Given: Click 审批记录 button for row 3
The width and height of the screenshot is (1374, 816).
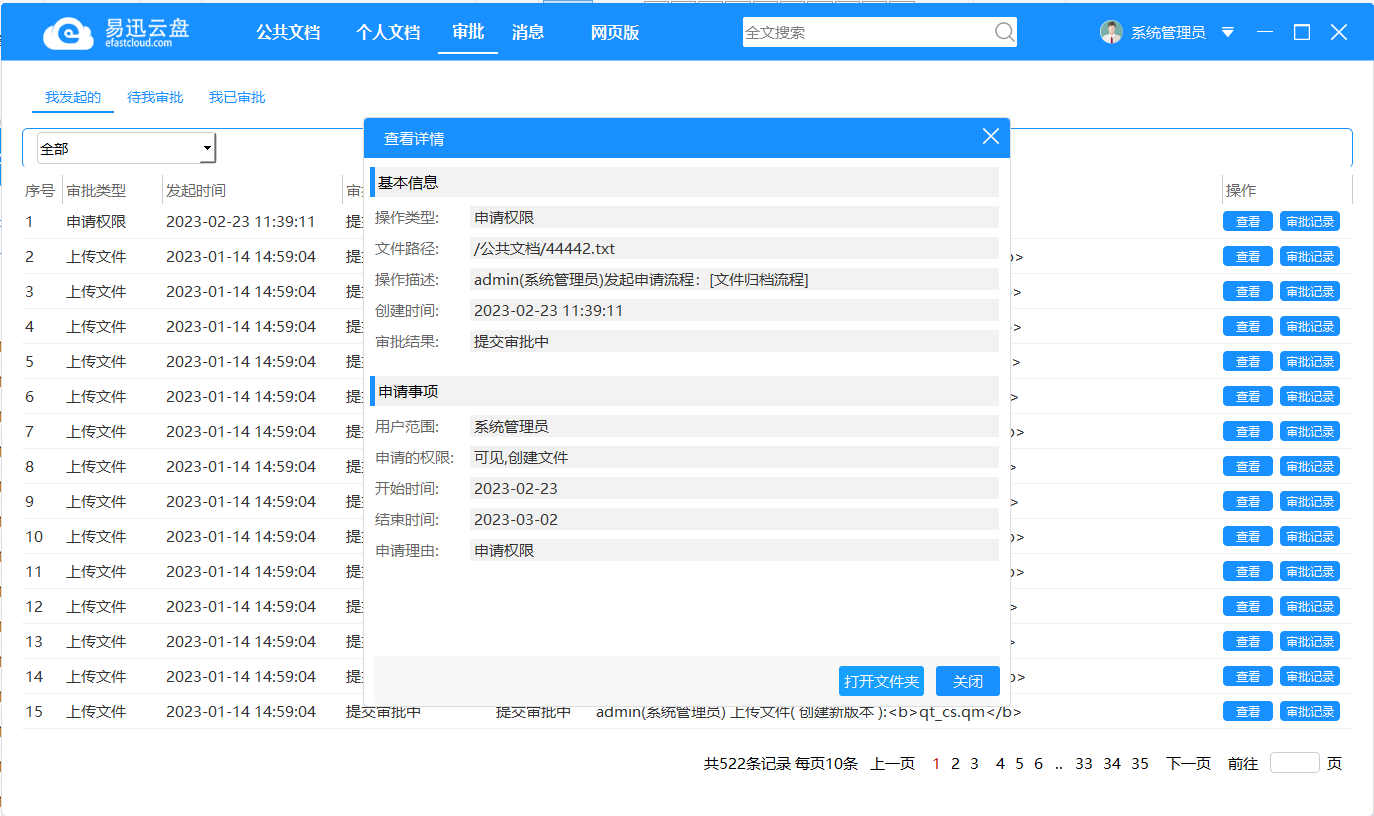Looking at the screenshot, I should (x=1310, y=292).
